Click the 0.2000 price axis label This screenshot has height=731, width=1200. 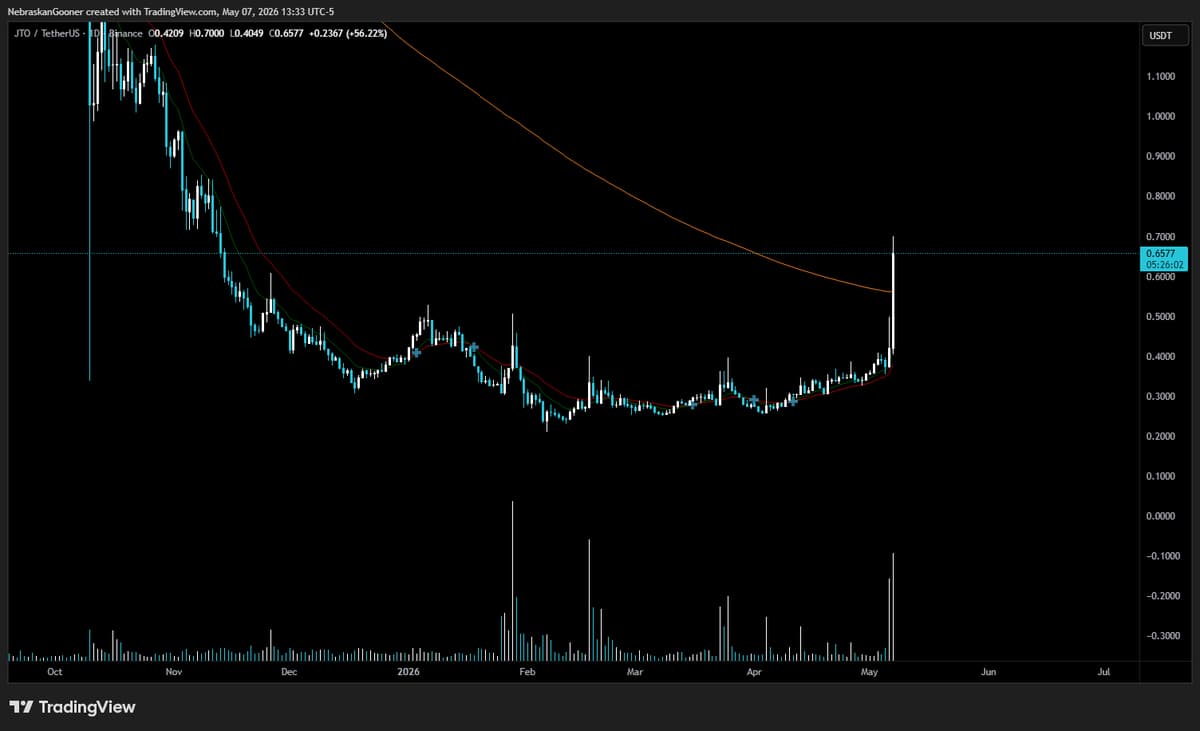(1161, 436)
